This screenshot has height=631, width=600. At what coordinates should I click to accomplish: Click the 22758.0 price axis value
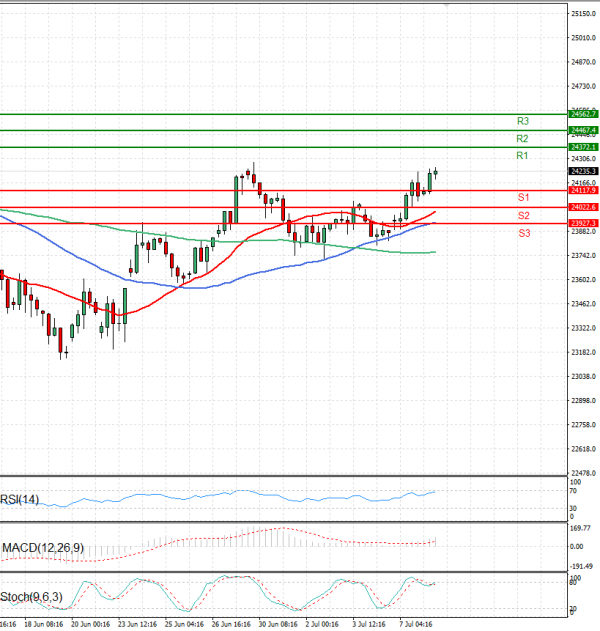(x=584, y=425)
